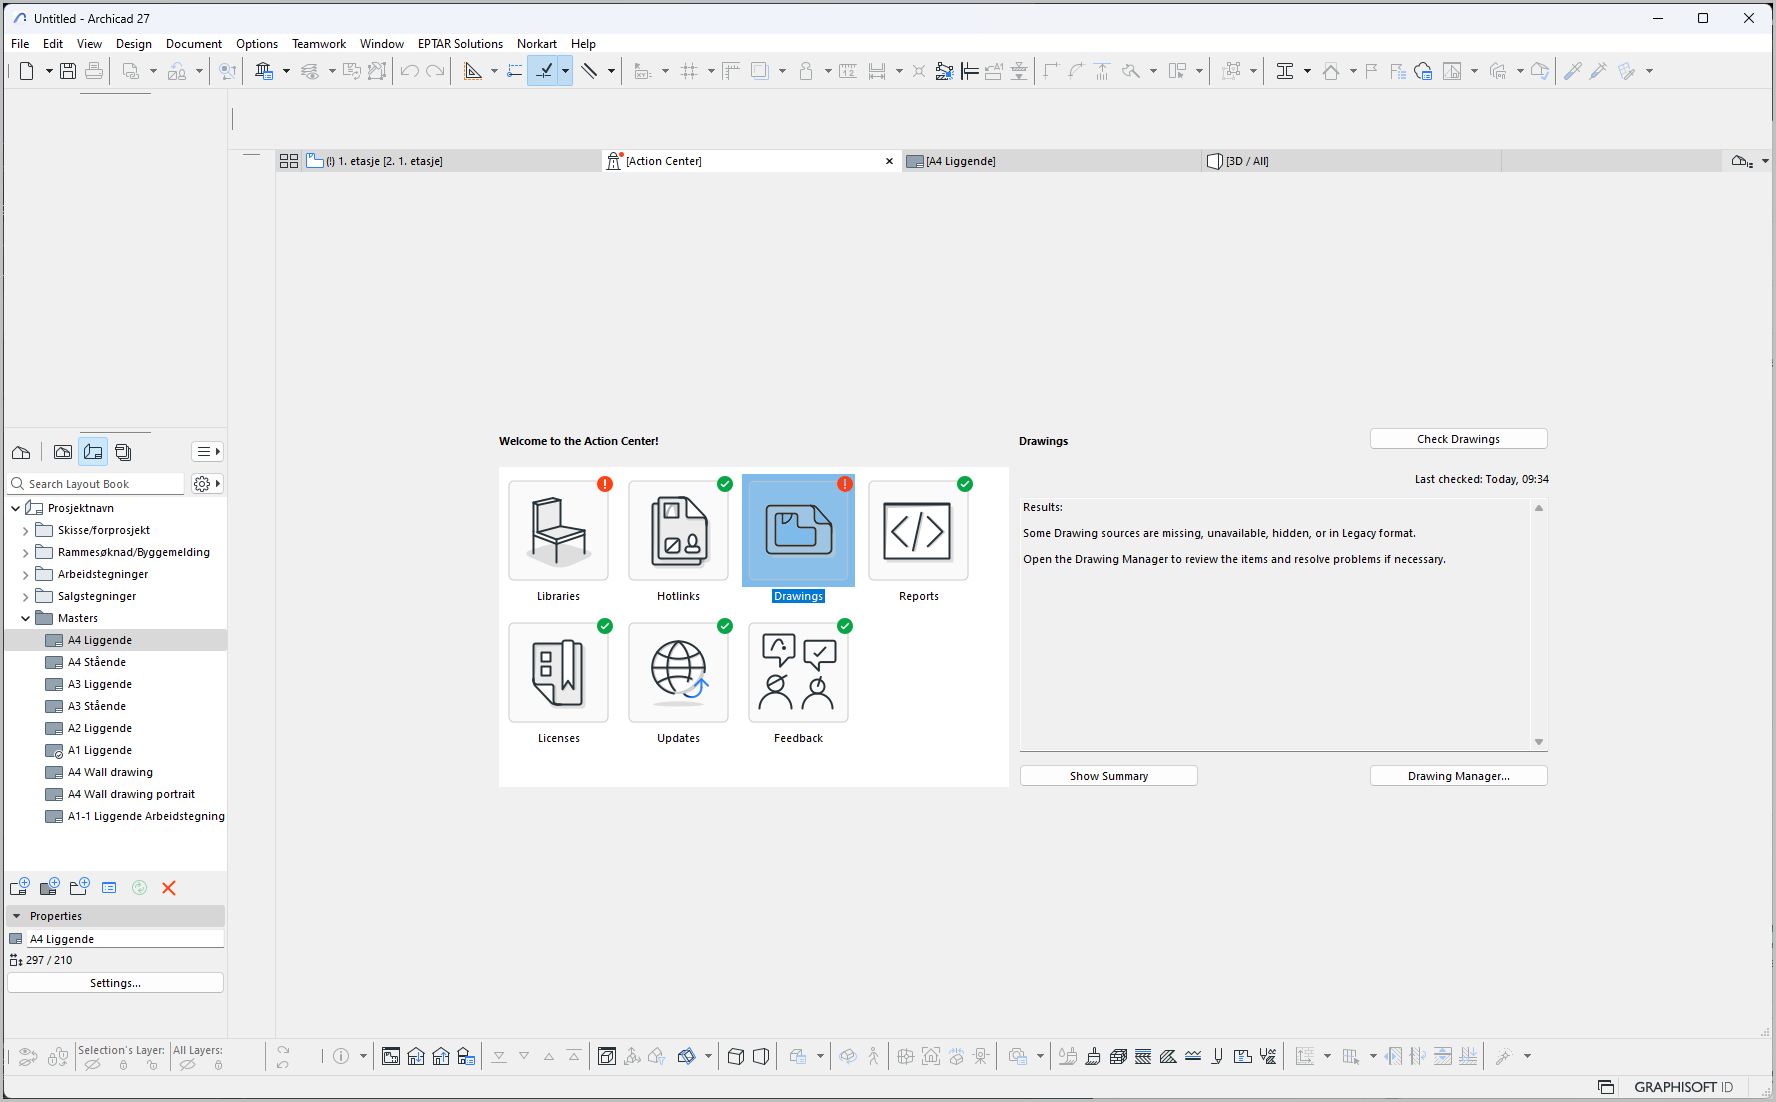1776x1102 pixels.
Task: Click the Check Drawings button
Action: [1458, 439]
